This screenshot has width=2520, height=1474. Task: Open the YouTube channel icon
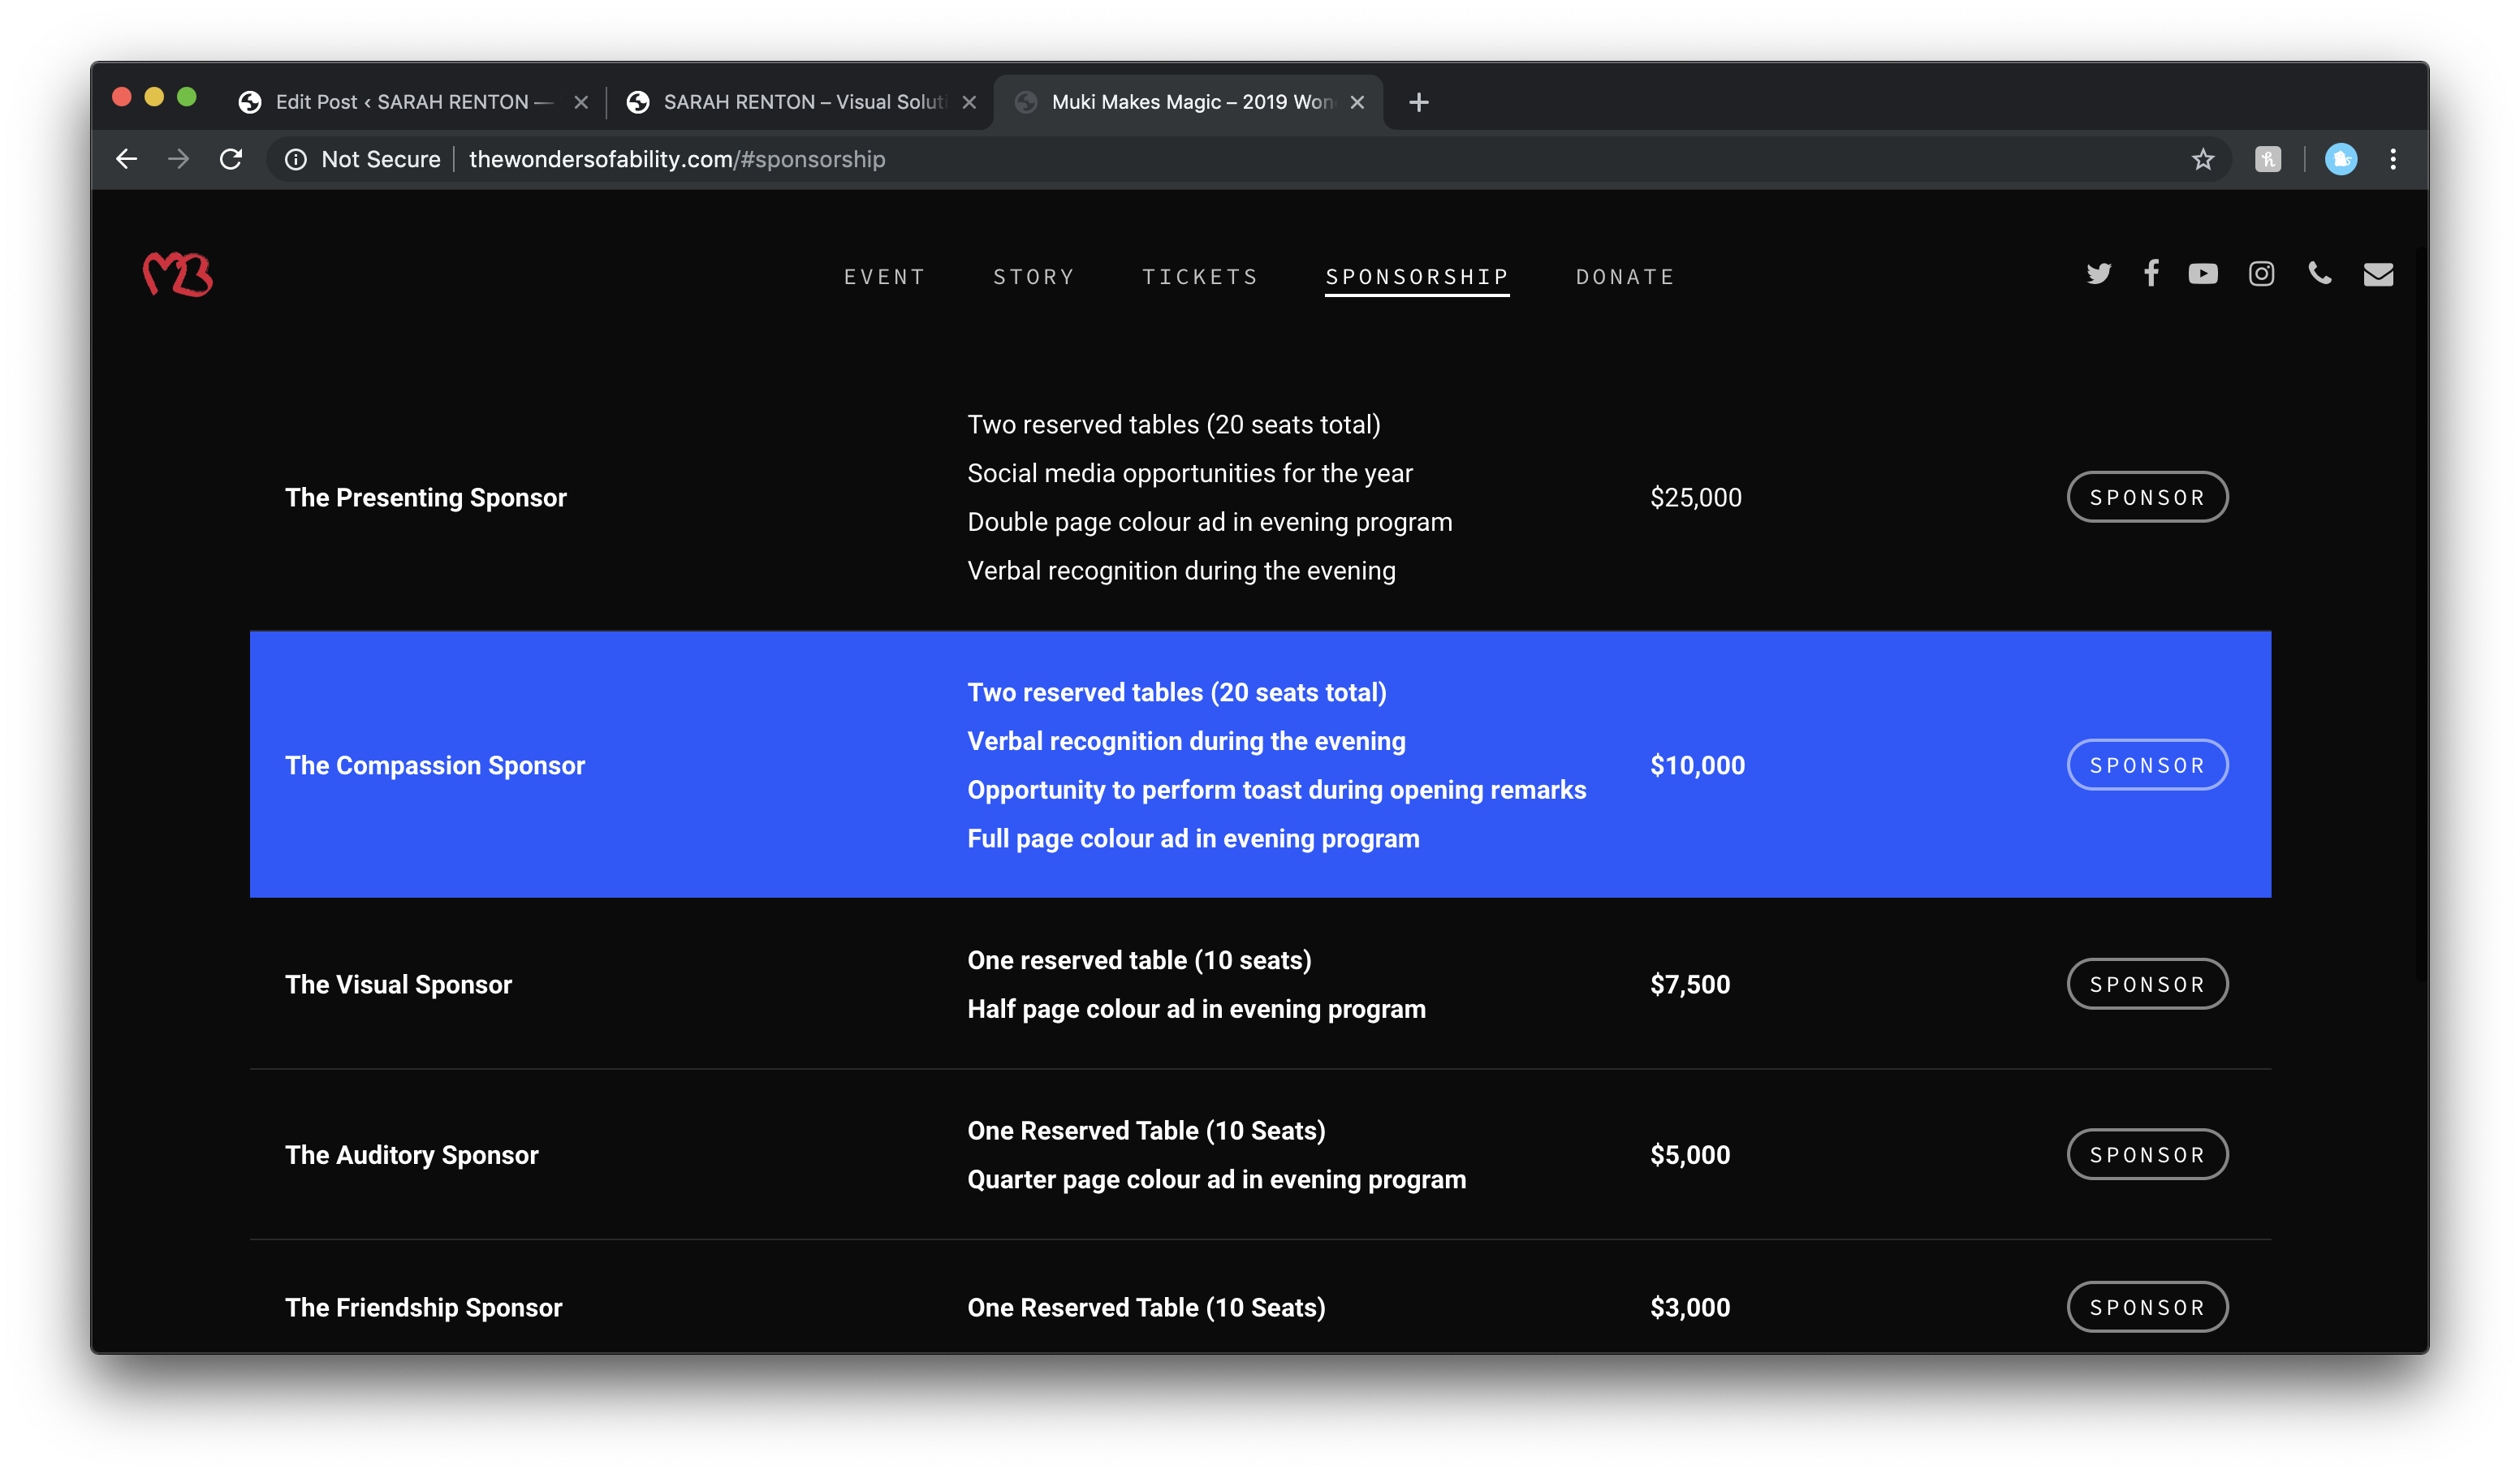[x=2203, y=274]
